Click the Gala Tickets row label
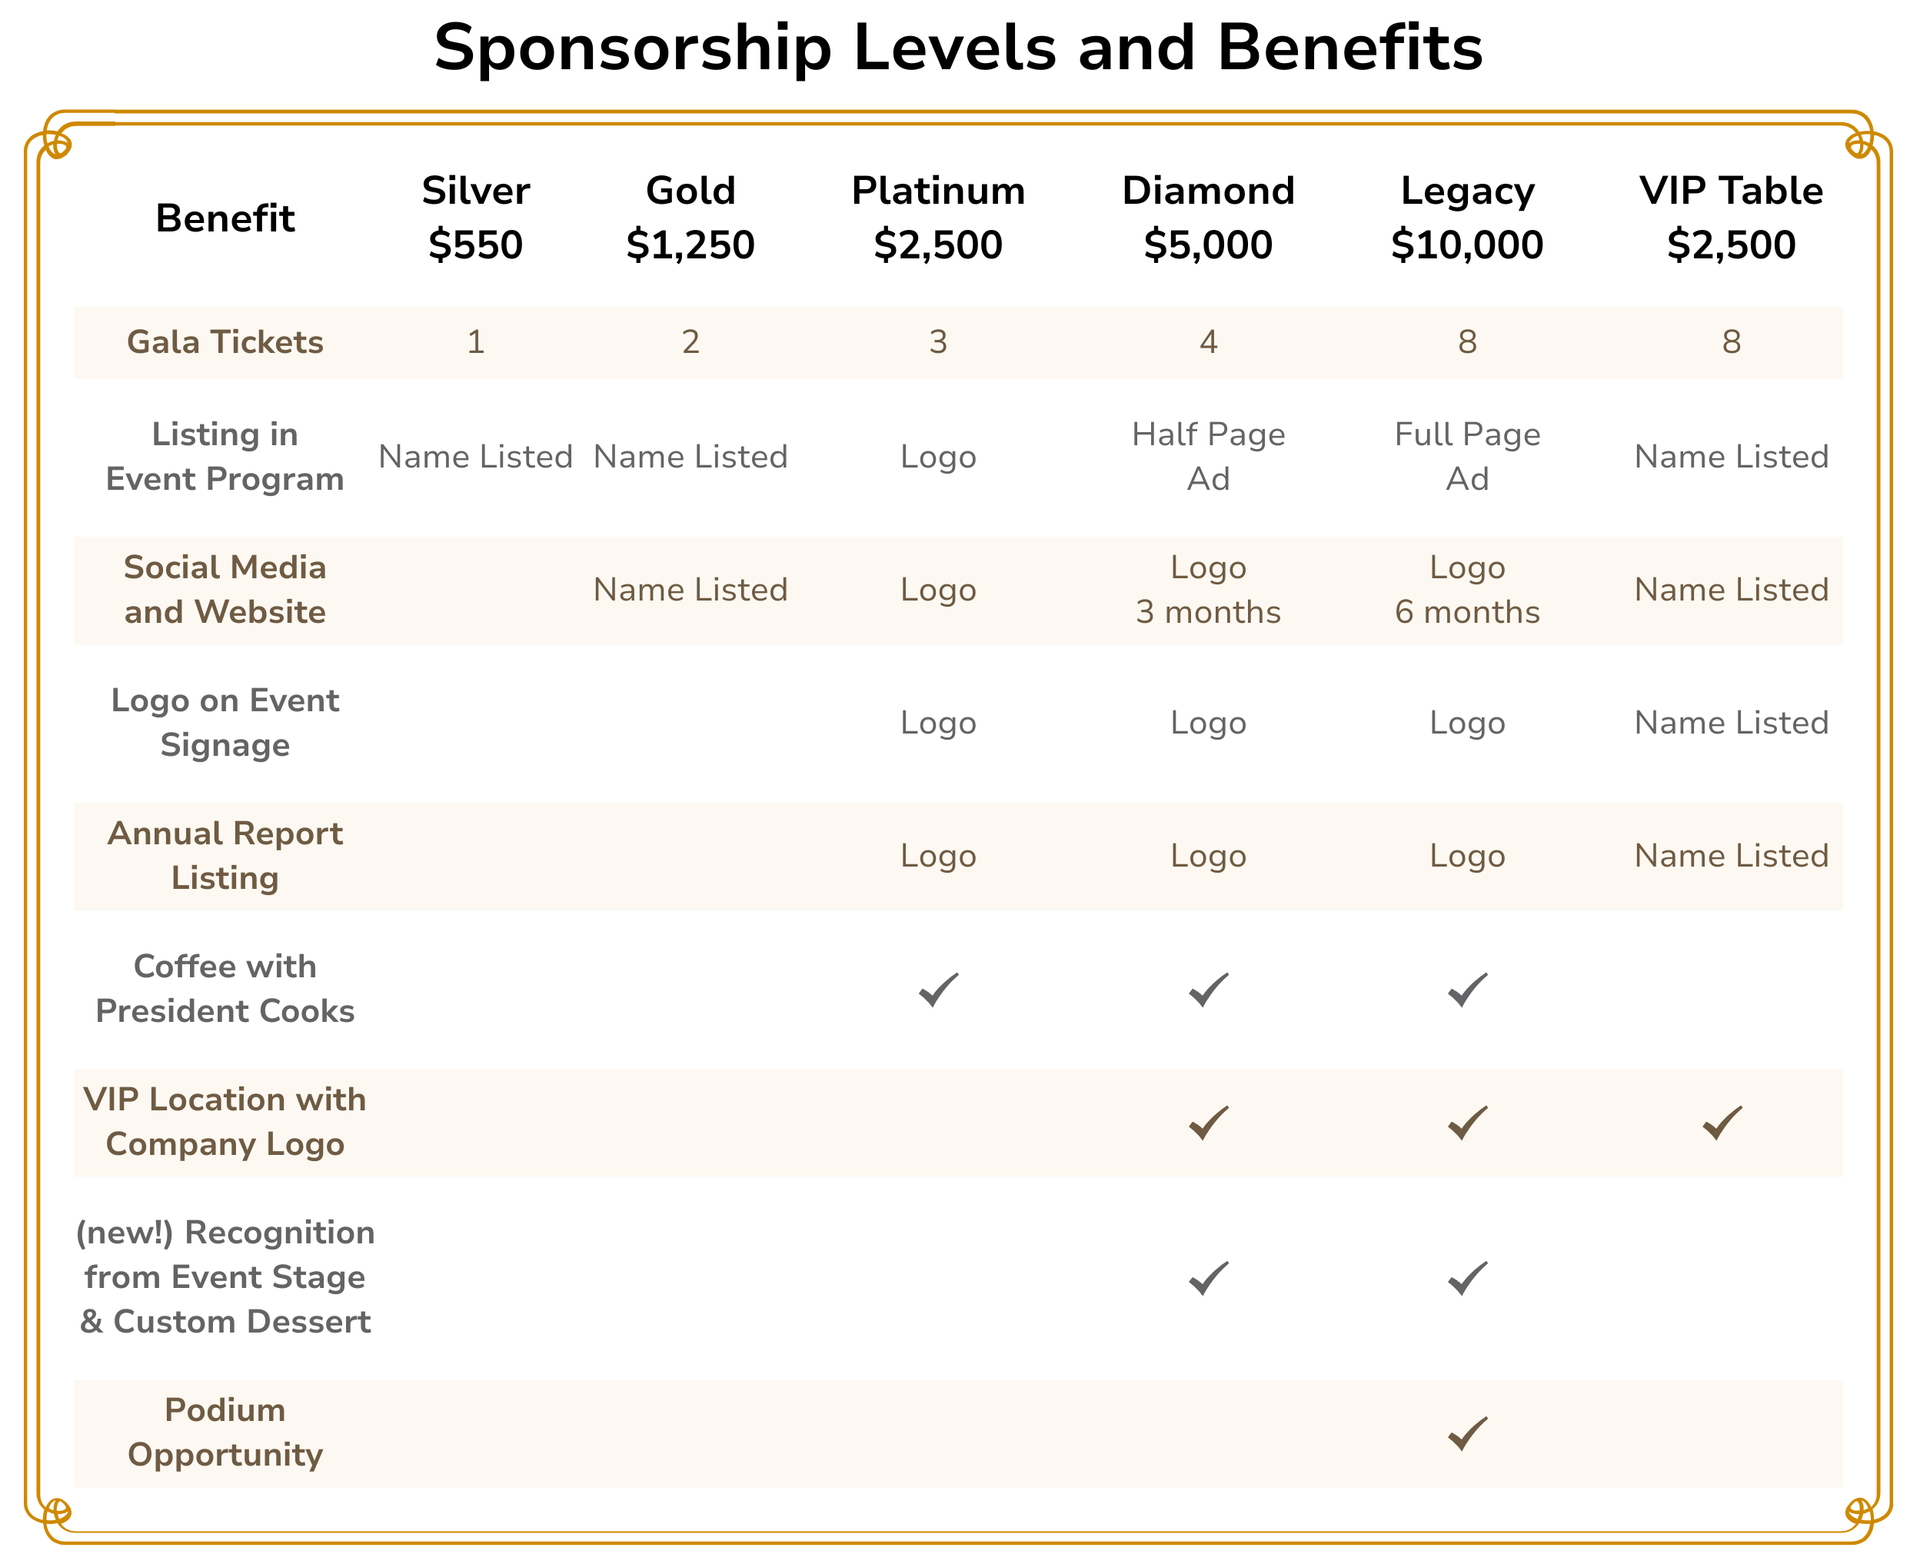Viewport: 1920px width, 1564px height. point(225,343)
